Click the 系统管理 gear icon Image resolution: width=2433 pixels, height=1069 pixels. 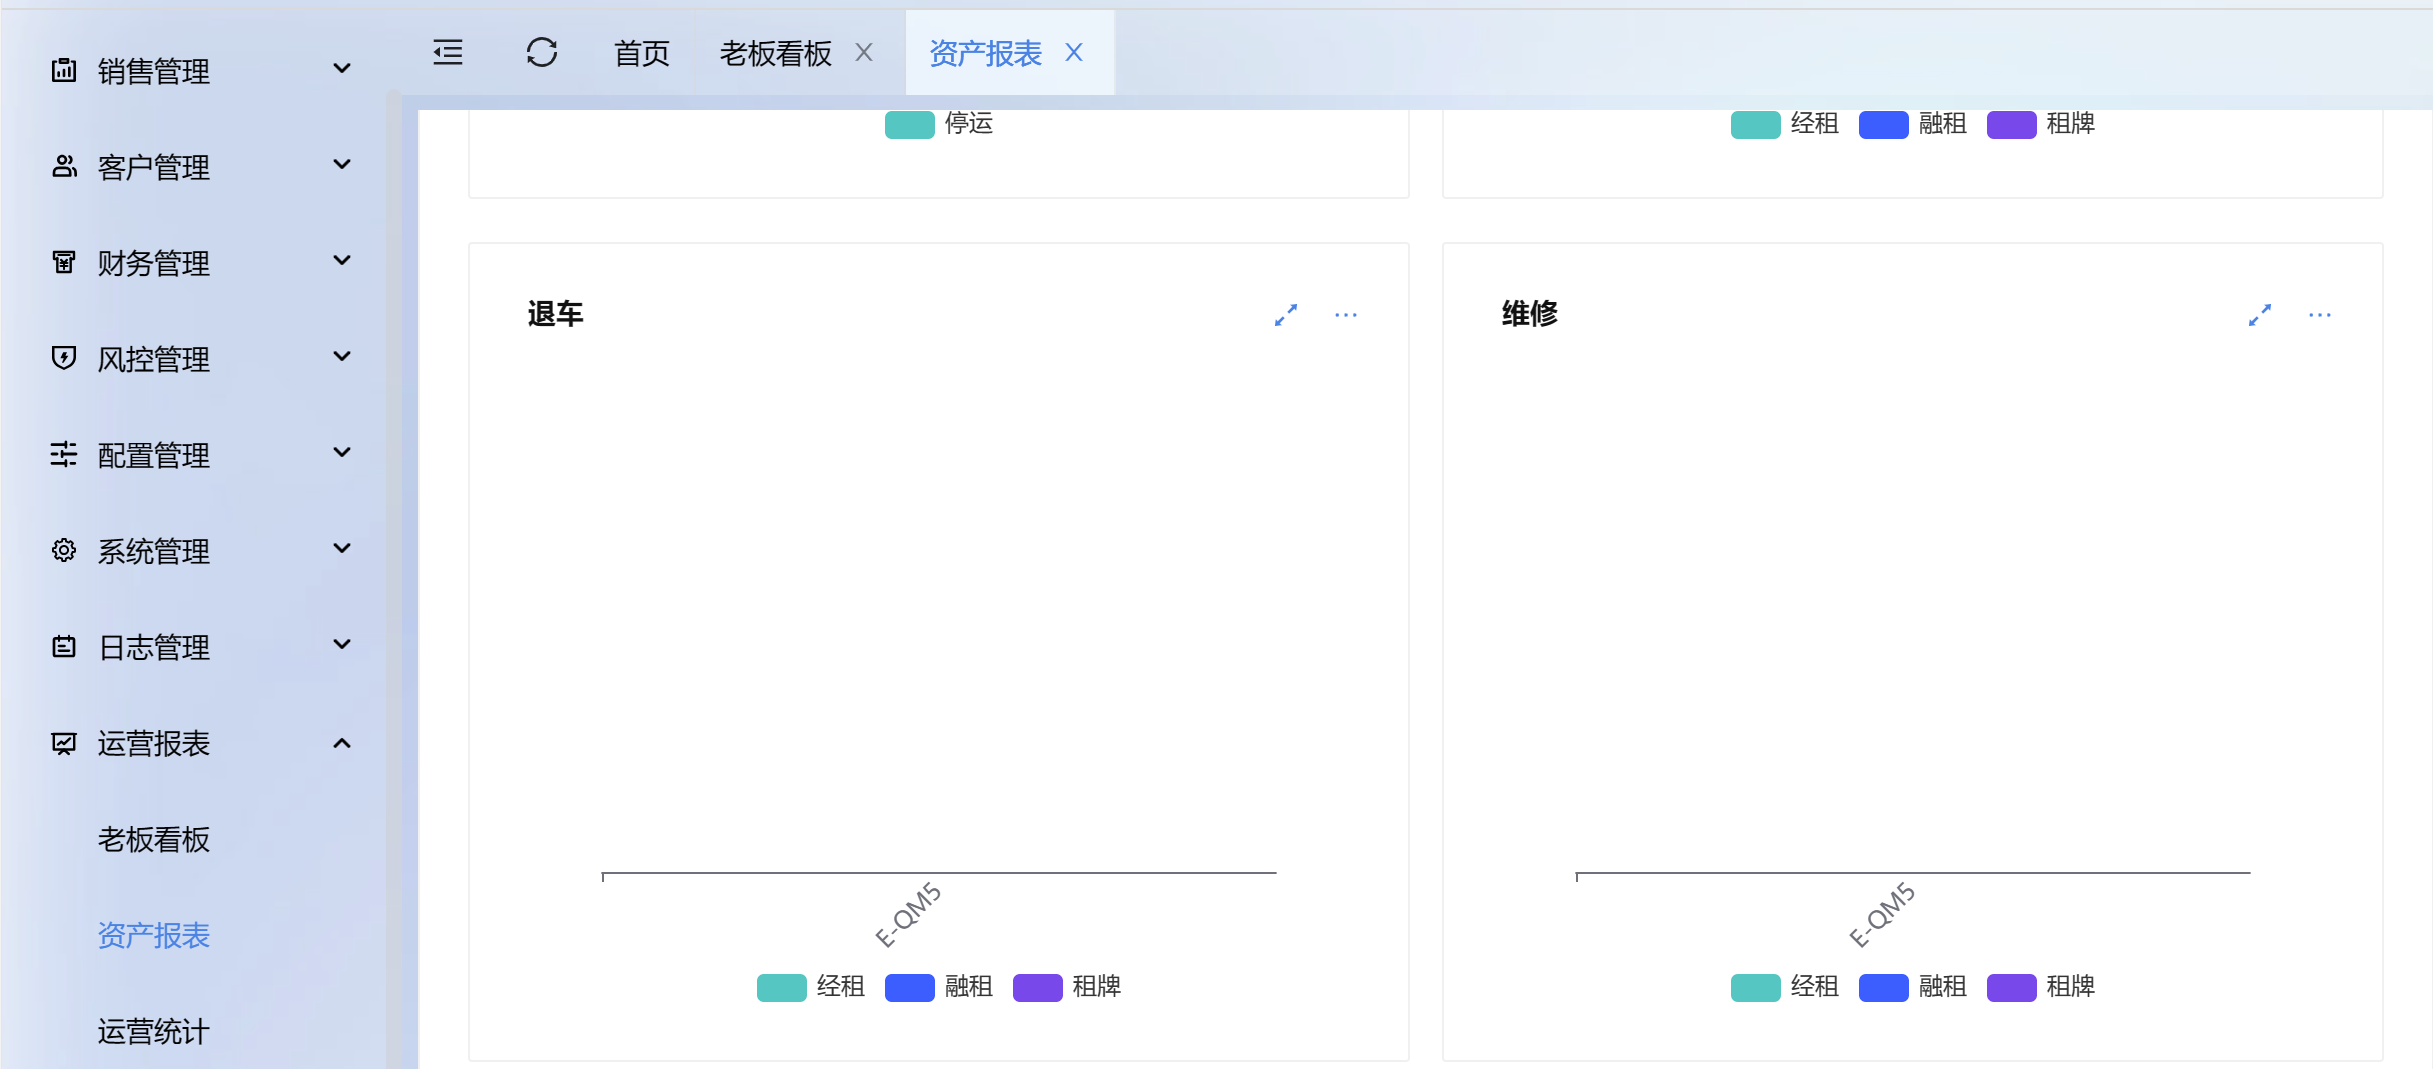(x=64, y=550)
